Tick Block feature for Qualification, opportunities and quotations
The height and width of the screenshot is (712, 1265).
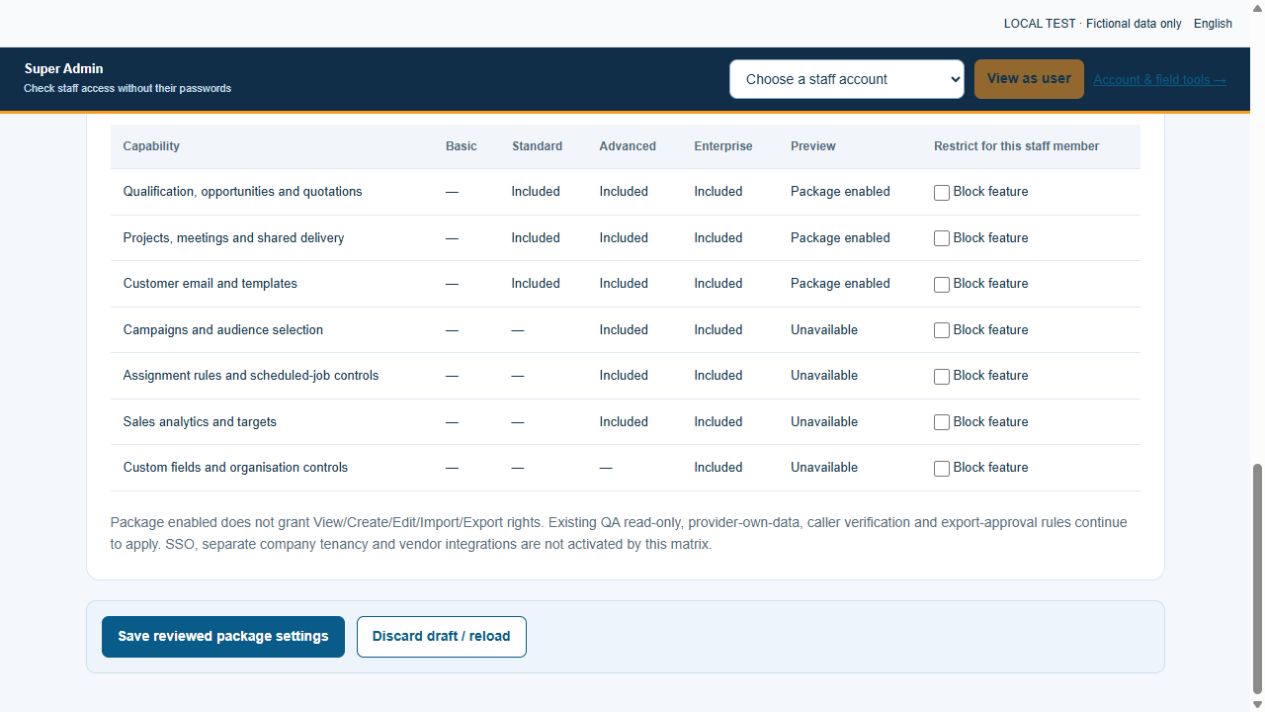click(942, 193)
